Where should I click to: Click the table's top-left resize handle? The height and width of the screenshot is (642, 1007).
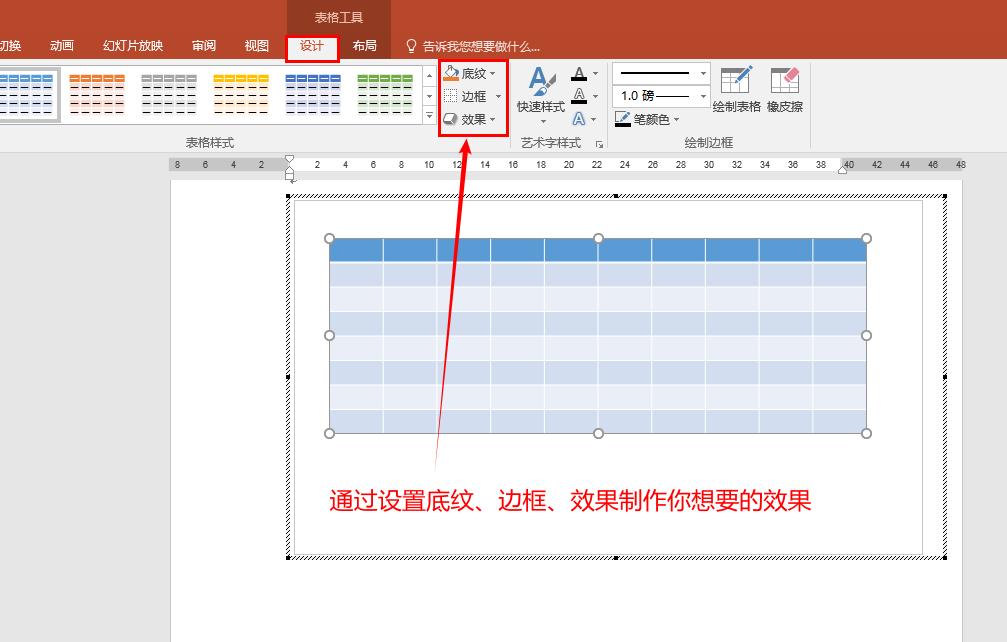click(329, 238)
